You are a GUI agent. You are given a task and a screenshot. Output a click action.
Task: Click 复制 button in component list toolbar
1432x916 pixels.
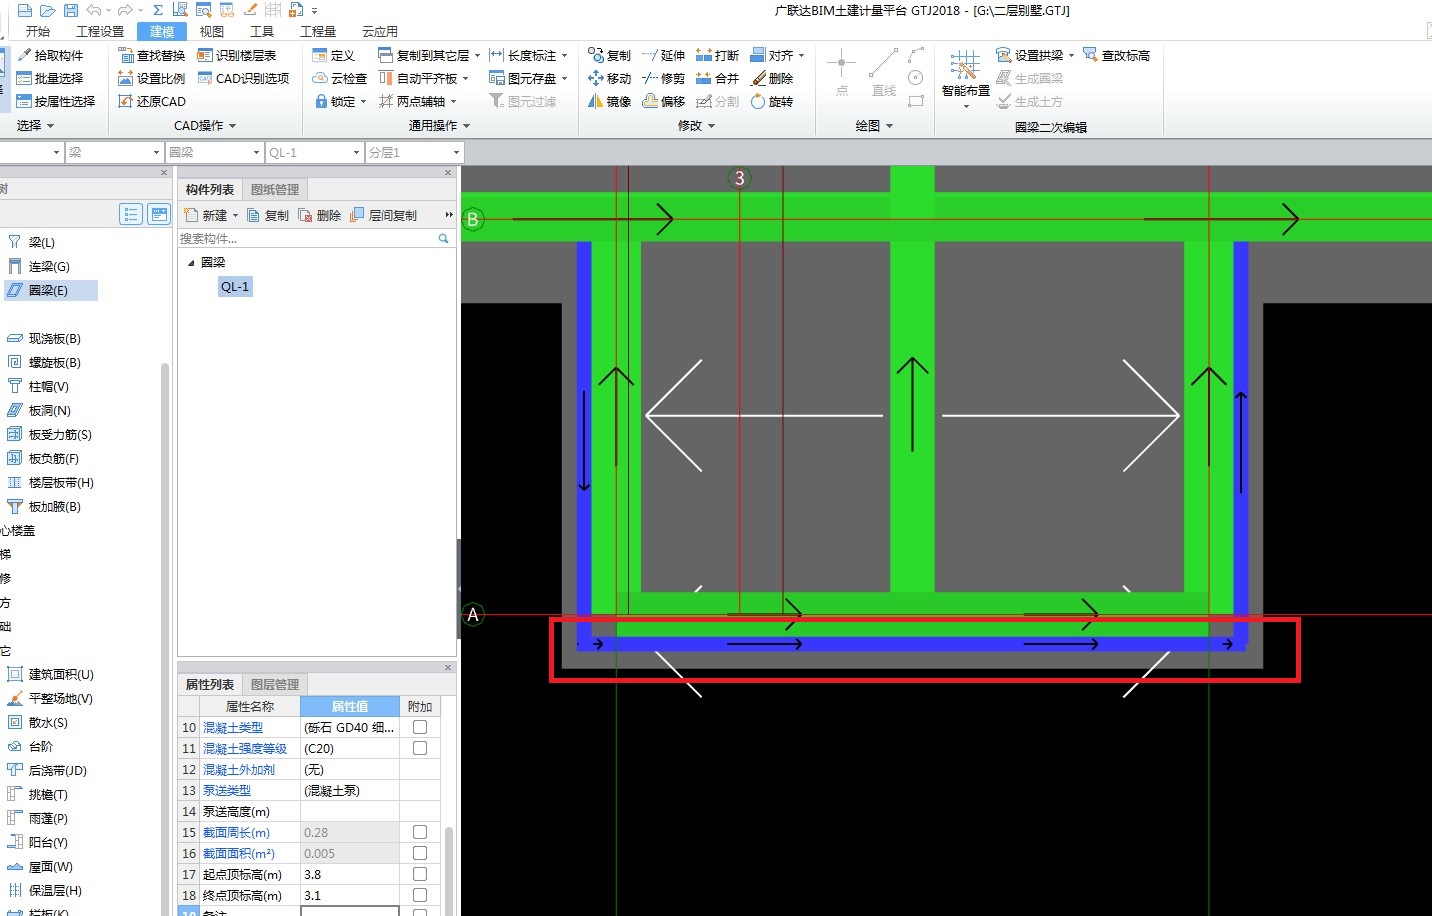[x=268, y=215]
